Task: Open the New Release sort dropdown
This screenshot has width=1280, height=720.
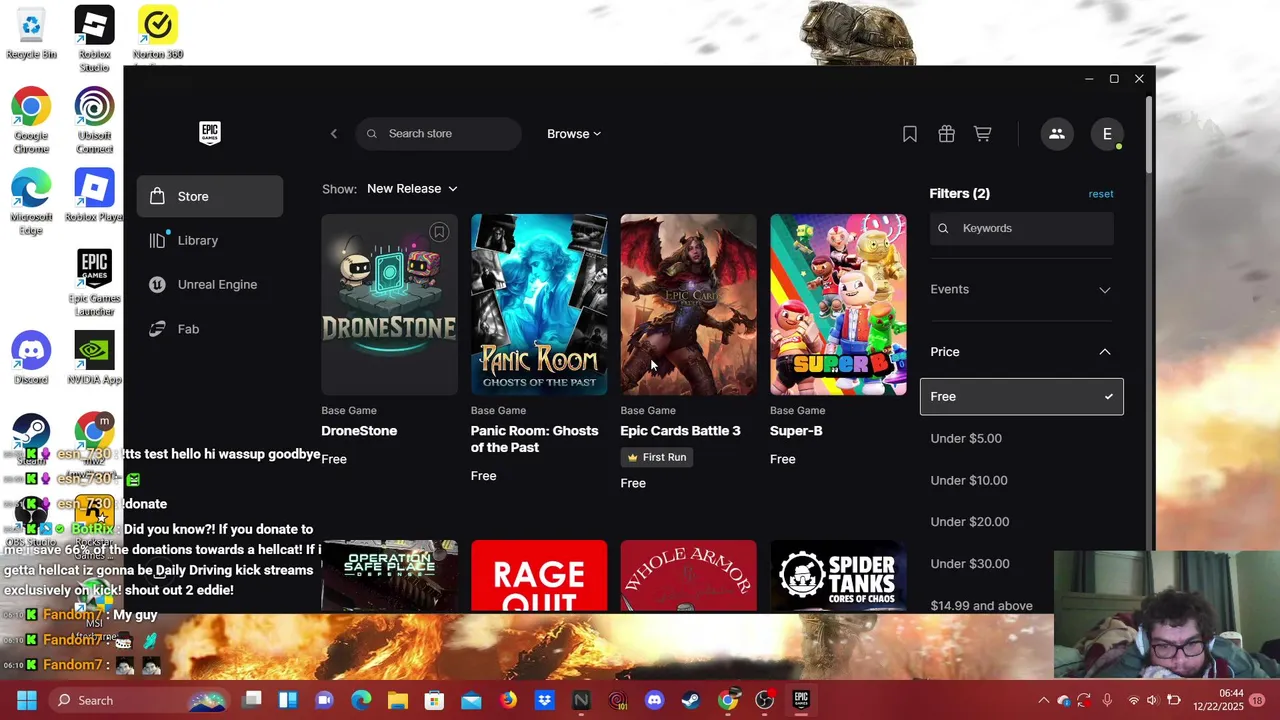Action: [412, 189]
